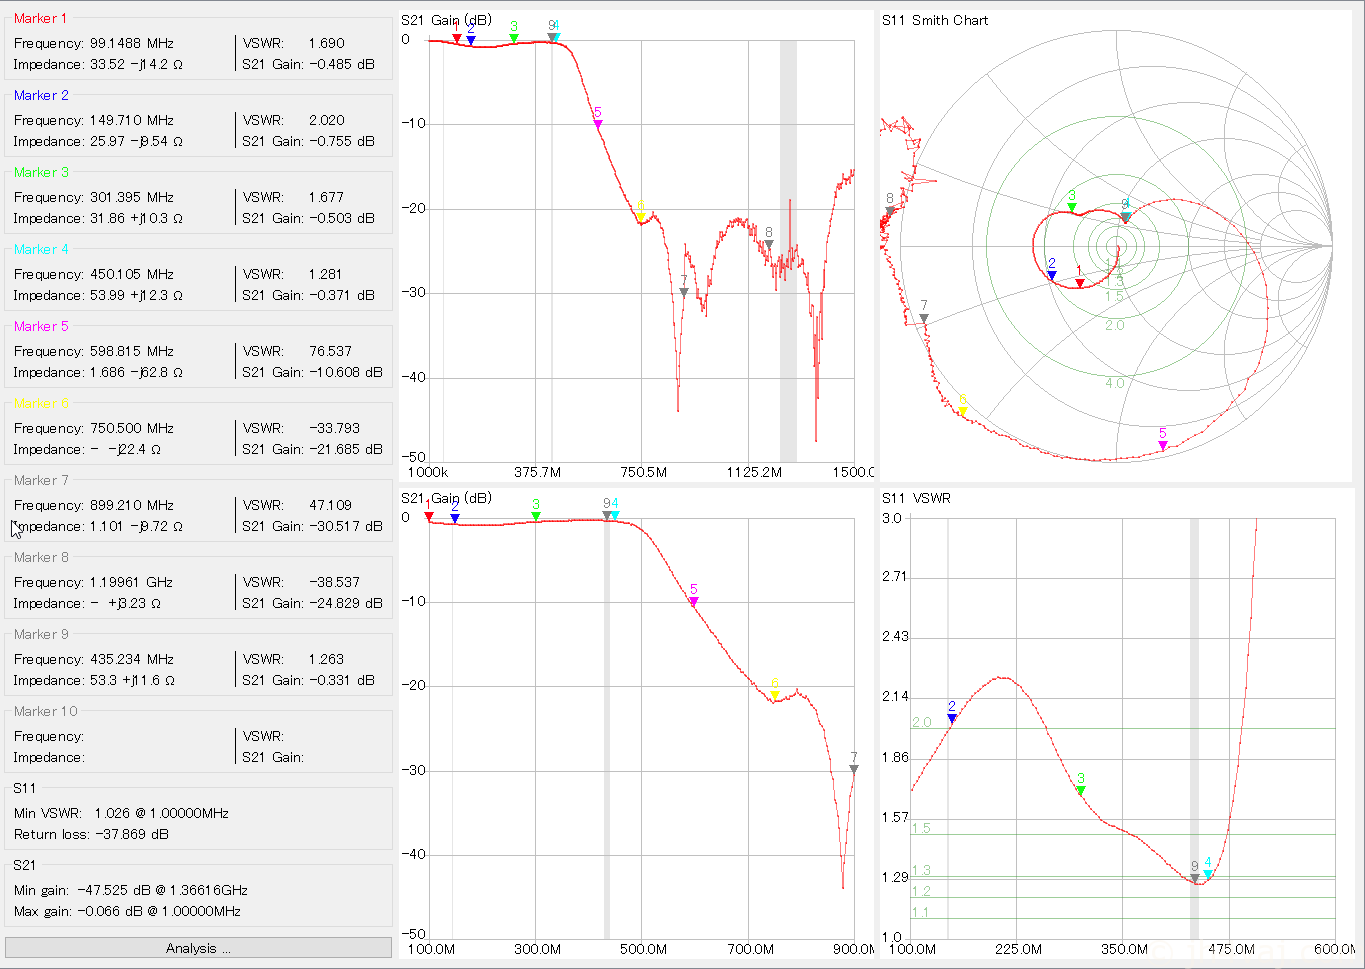Click the 'Marker 7' group label
The image size is (1365, 969).
tap(41, 480)
